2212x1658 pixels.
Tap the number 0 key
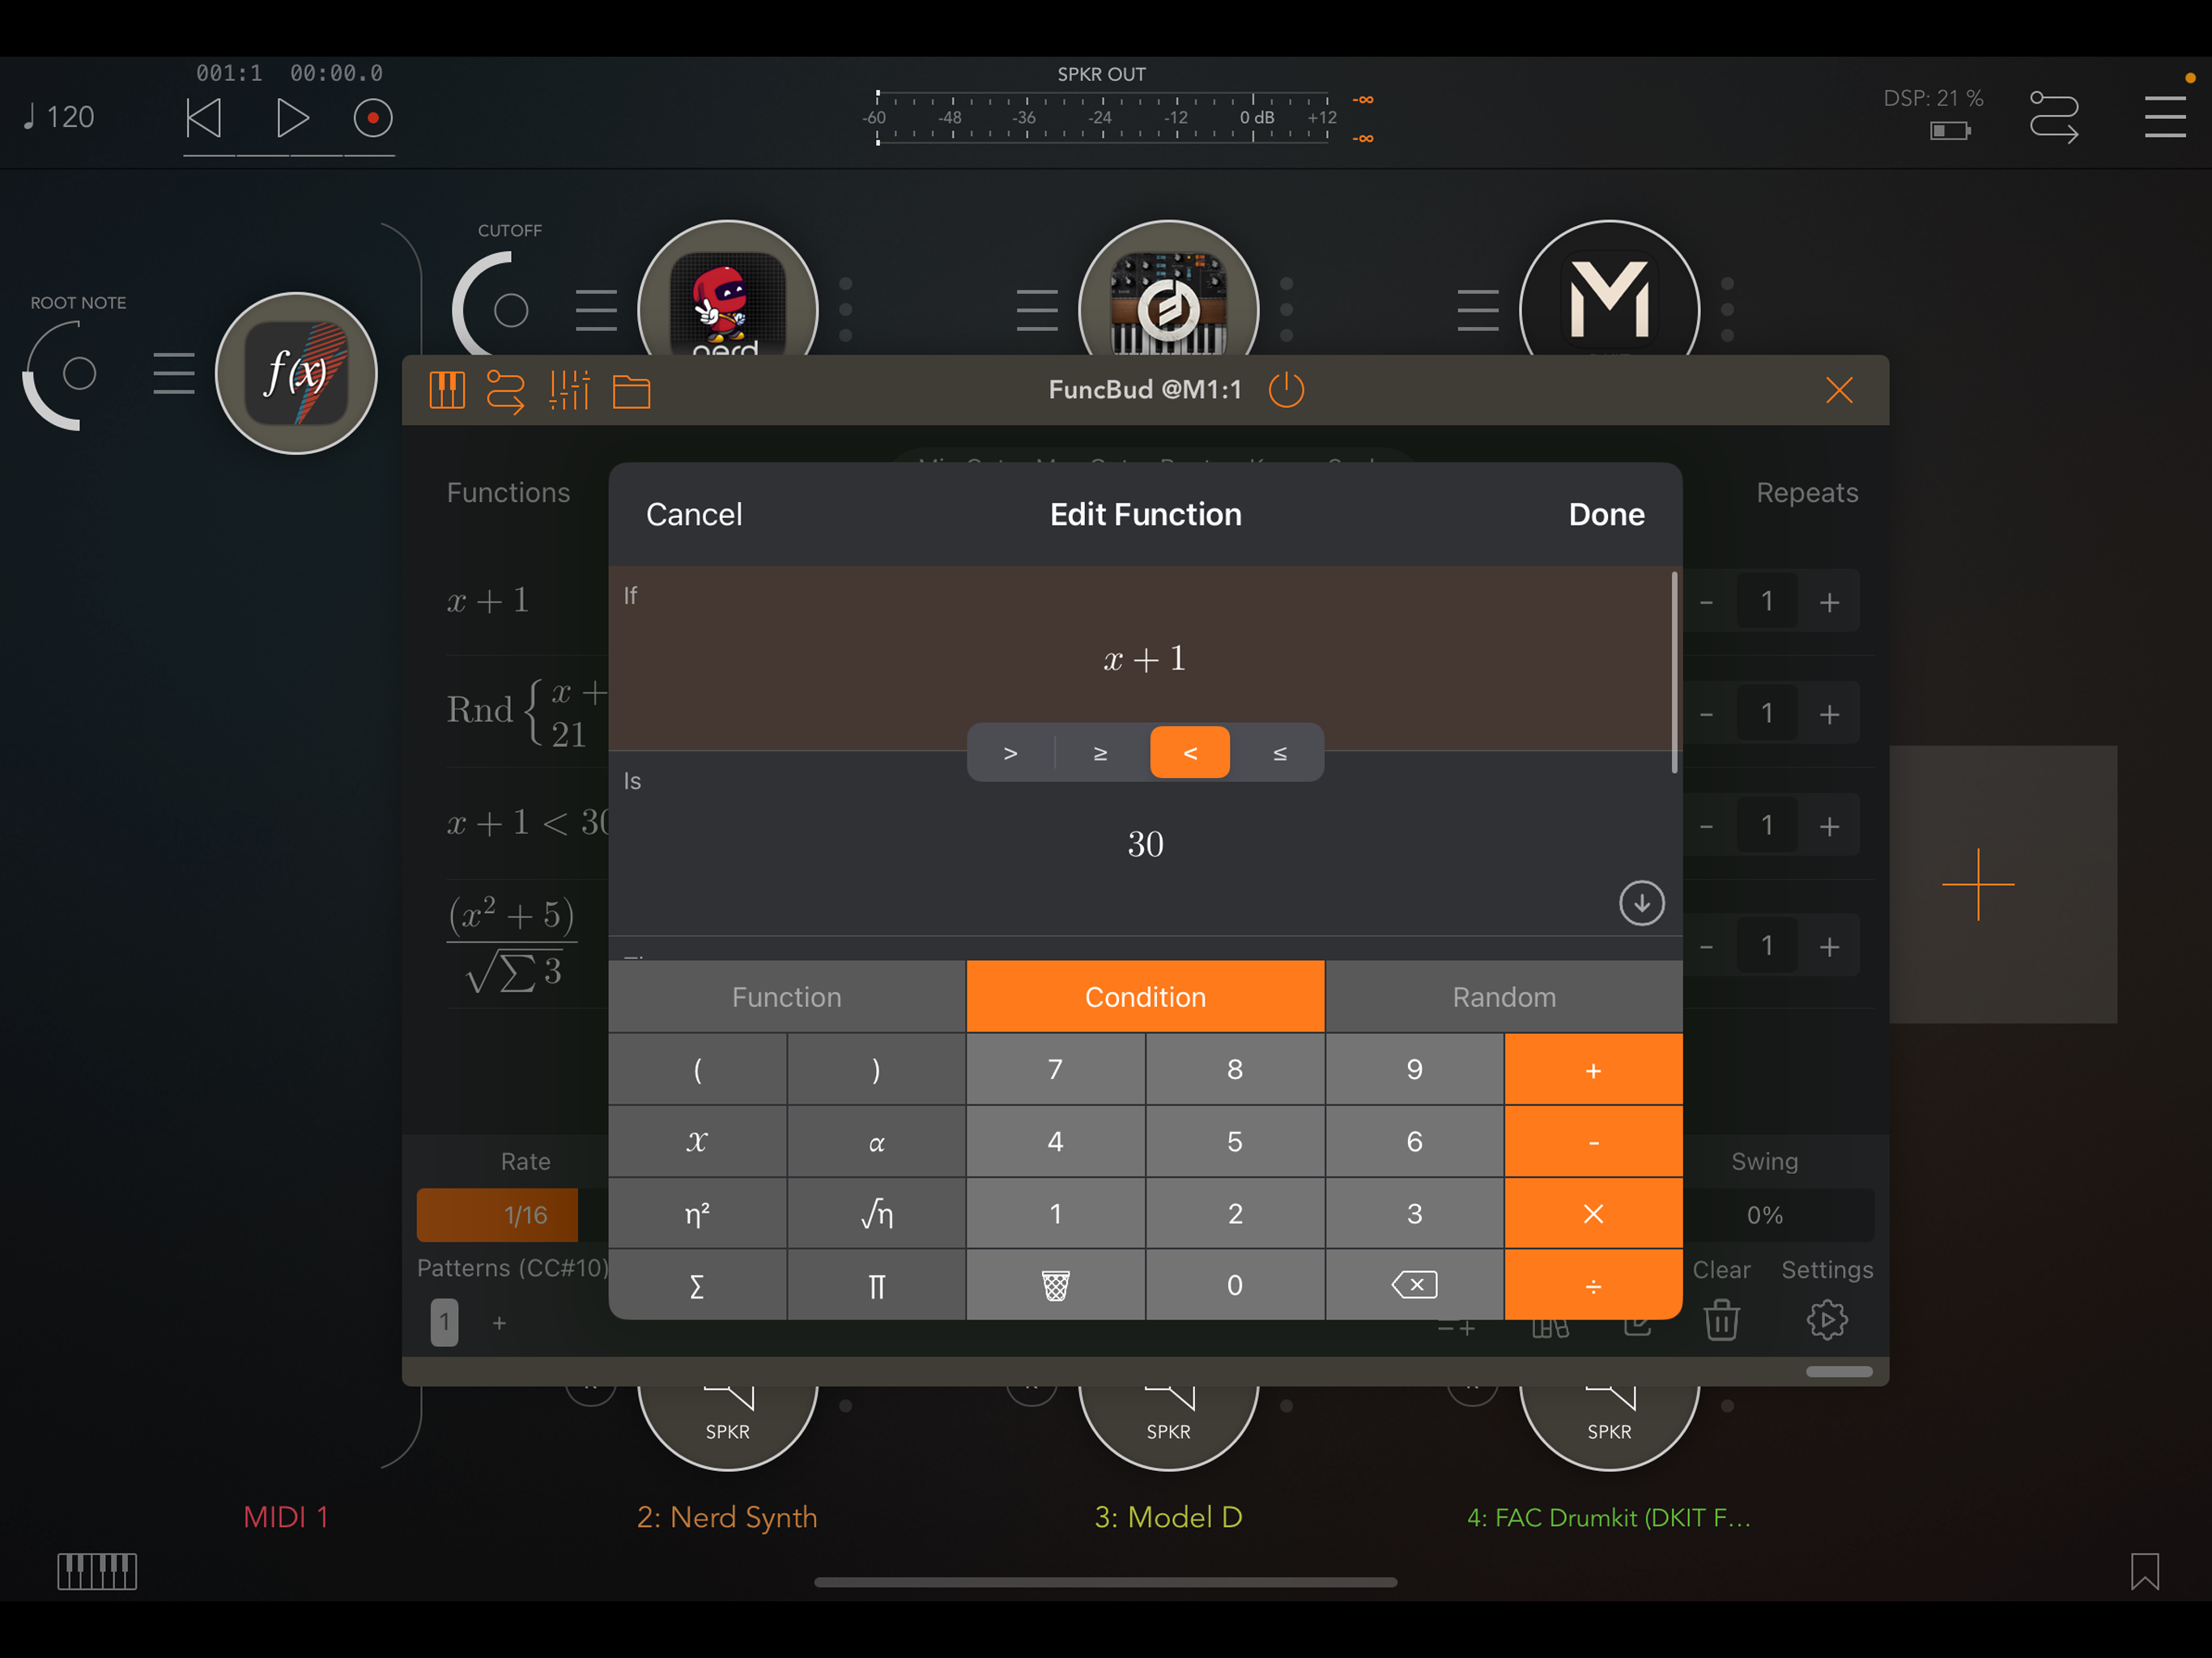[1235, 1285]
